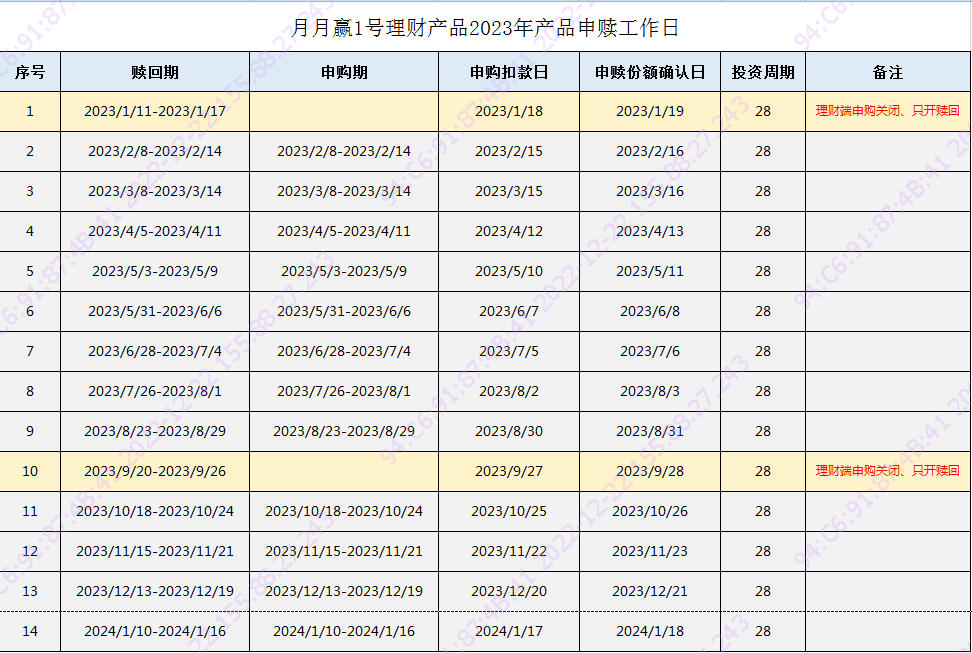This screenshot has width=972, height=653.
Task: Select subscription period cell in row 9
Action: (x=344, y=432)
